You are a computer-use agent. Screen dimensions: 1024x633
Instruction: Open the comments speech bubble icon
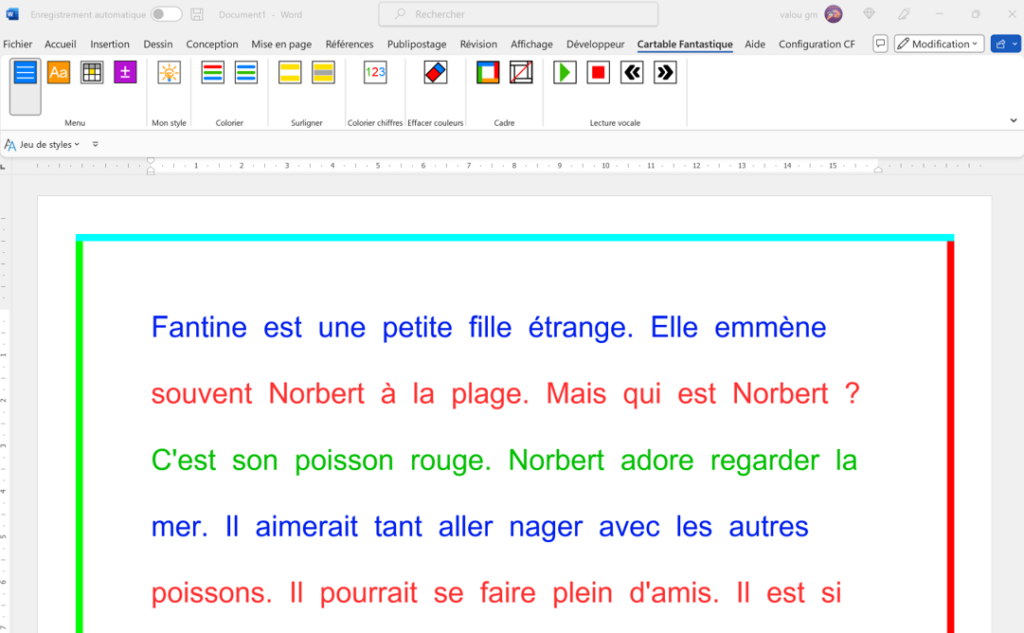click(880, 44)
